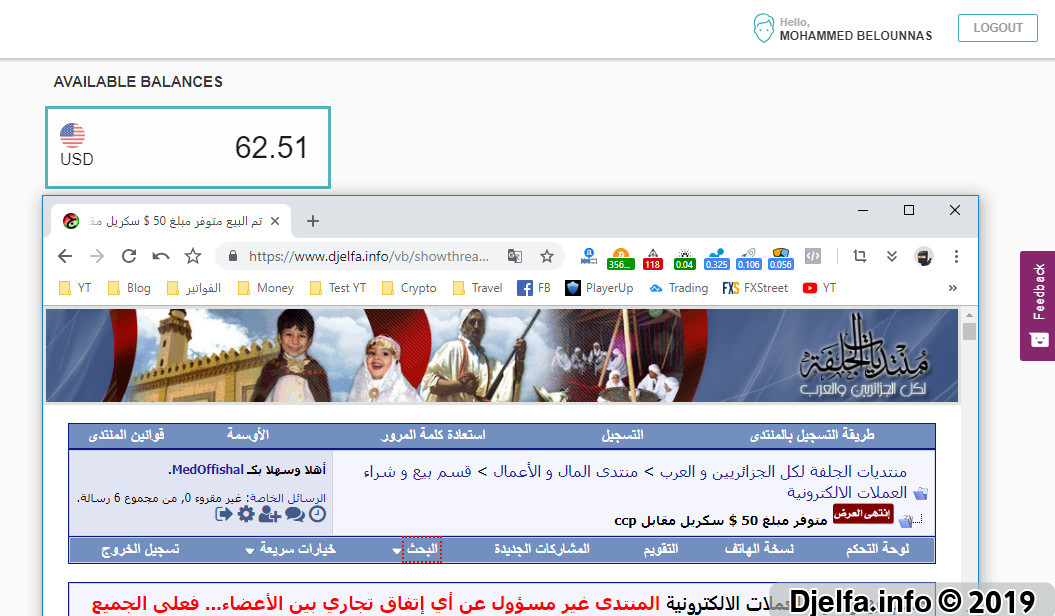1055x616 pixels.
Task: Close the Djelfa forum browser tab
Action: point(275,221)
